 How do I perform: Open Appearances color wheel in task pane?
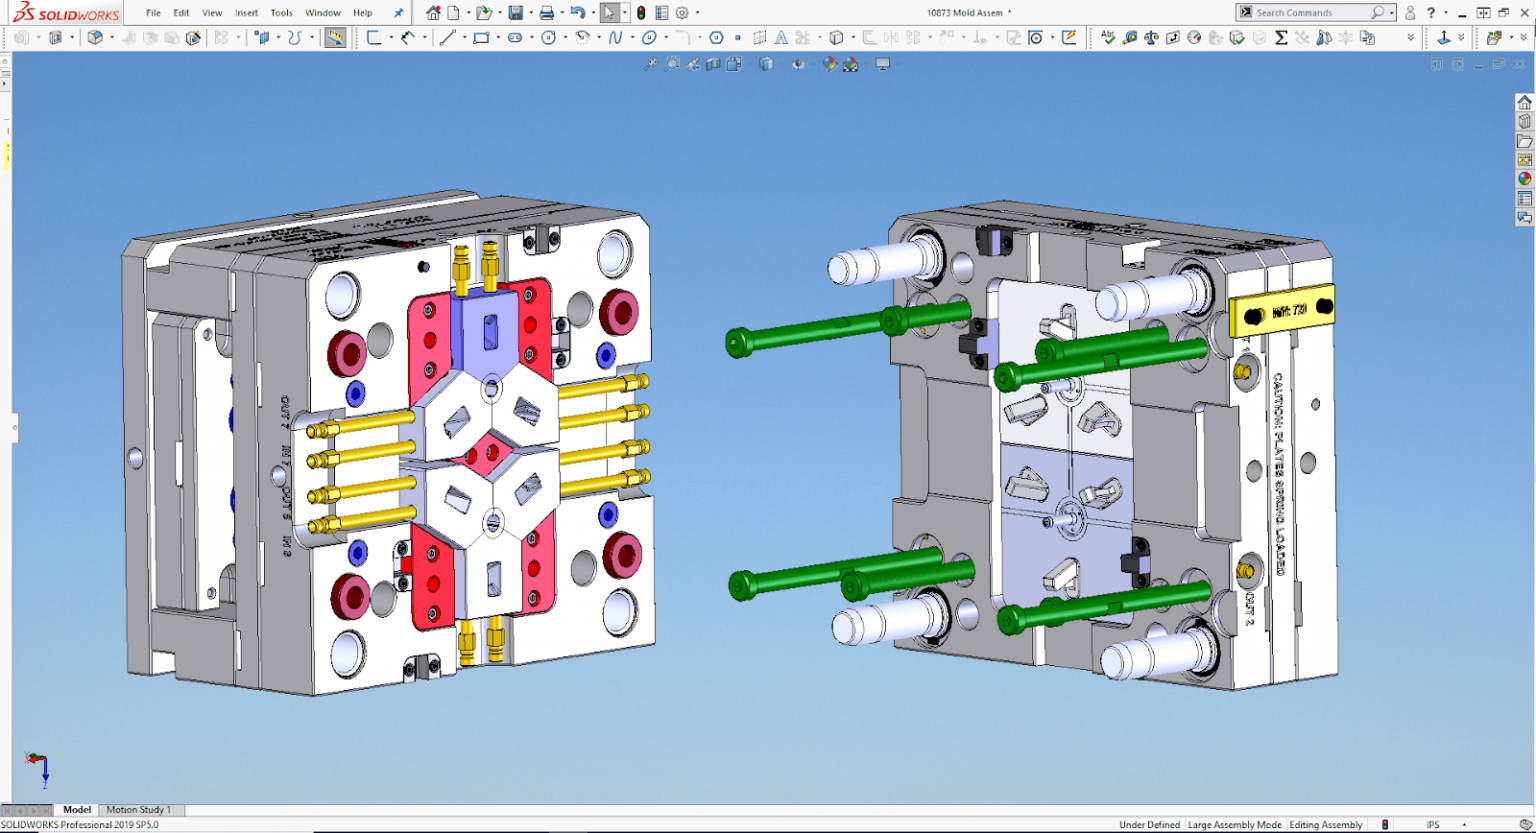click(1524, 179)
